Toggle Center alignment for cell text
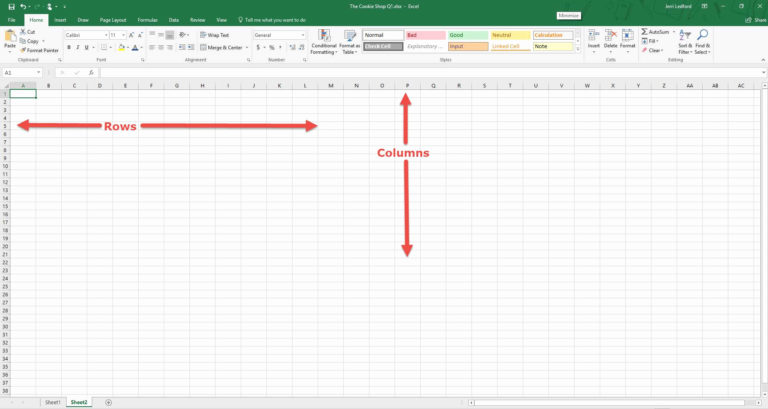 (161, 48)
